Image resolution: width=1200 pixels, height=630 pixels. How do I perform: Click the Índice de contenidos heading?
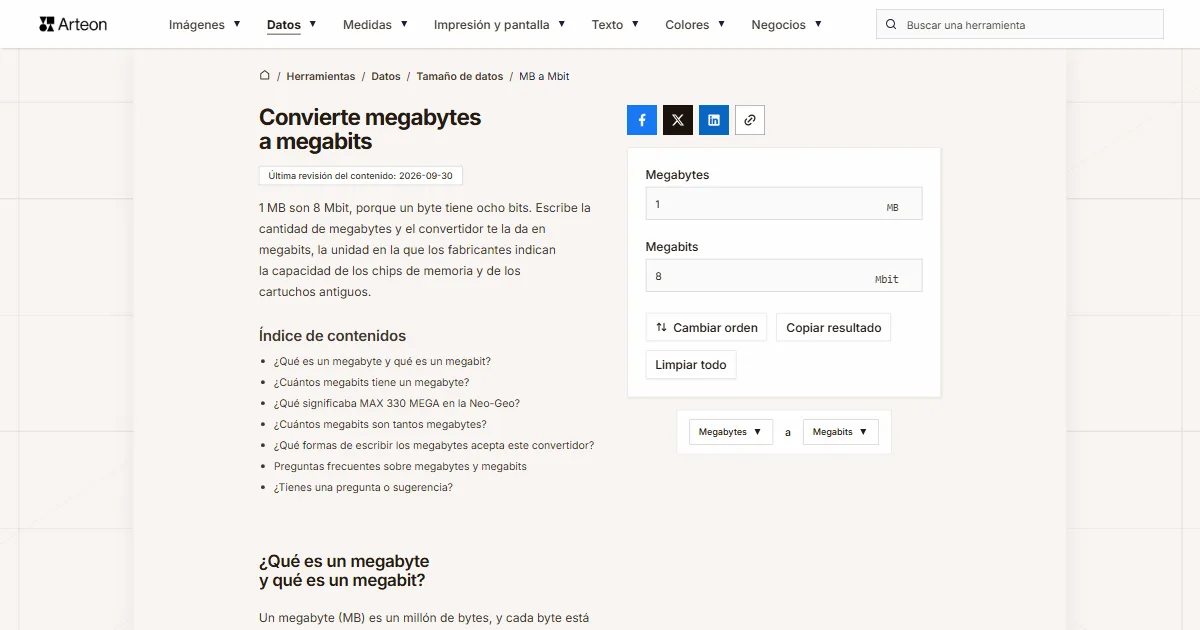pos(332,336)
